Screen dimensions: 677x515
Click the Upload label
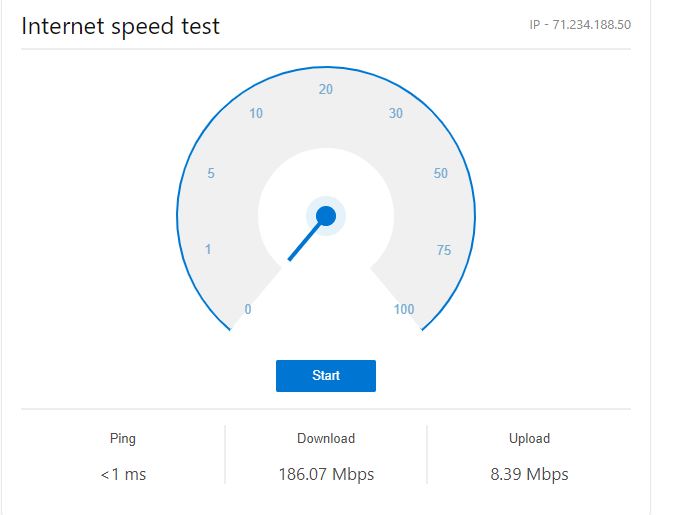point(529,439)
